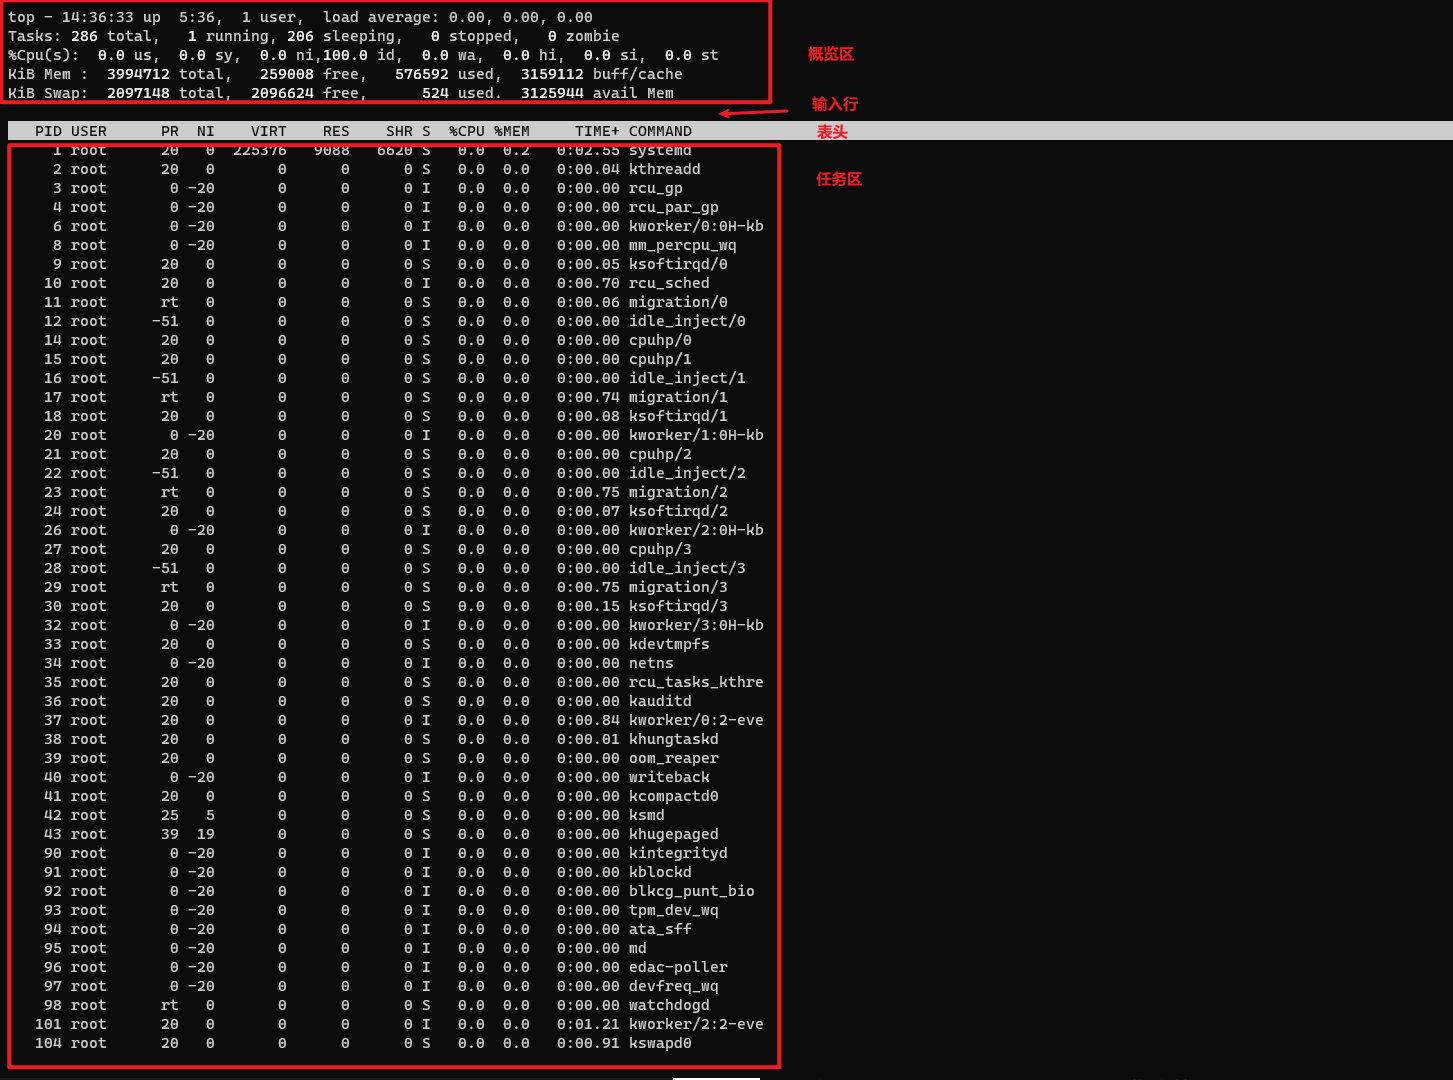
Task: Click the '576592 used' memory value
Action: pos(444,74)
